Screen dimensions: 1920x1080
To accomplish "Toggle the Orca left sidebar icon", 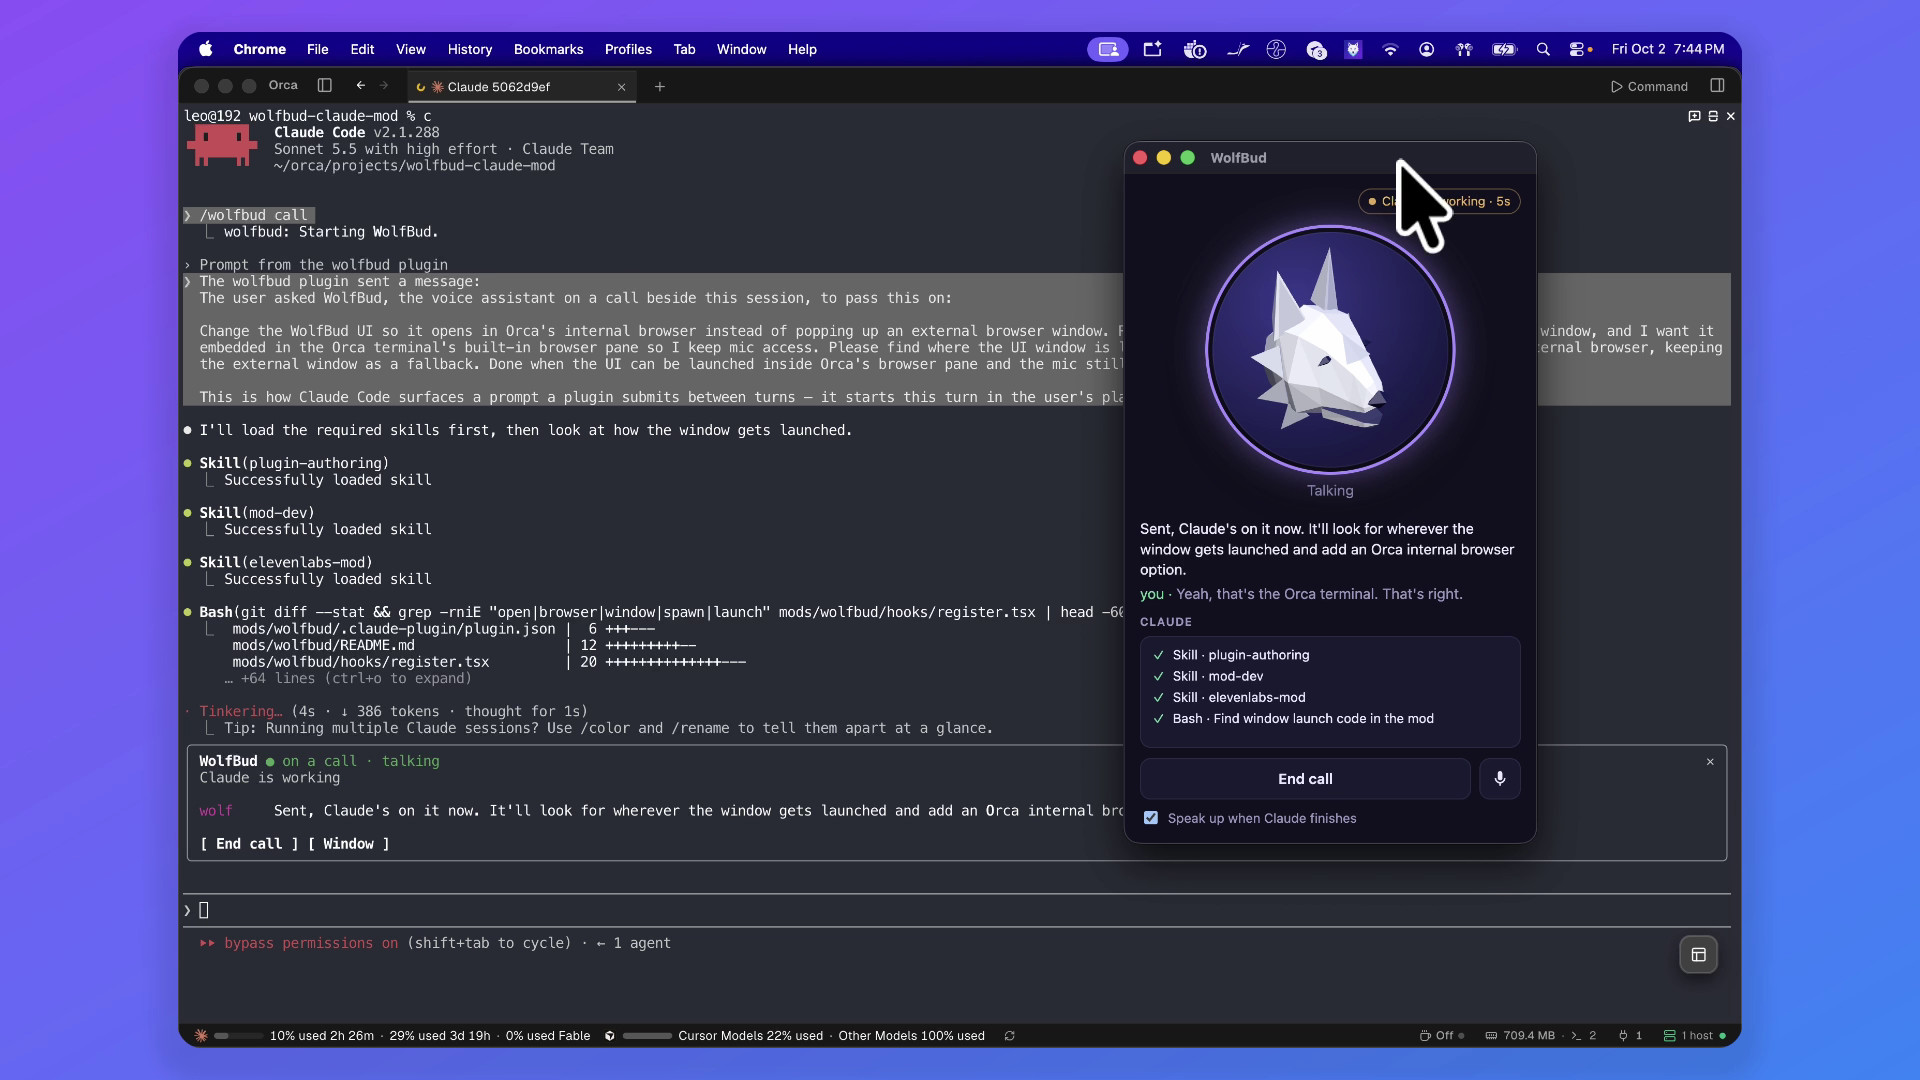I will pos(324,86).
